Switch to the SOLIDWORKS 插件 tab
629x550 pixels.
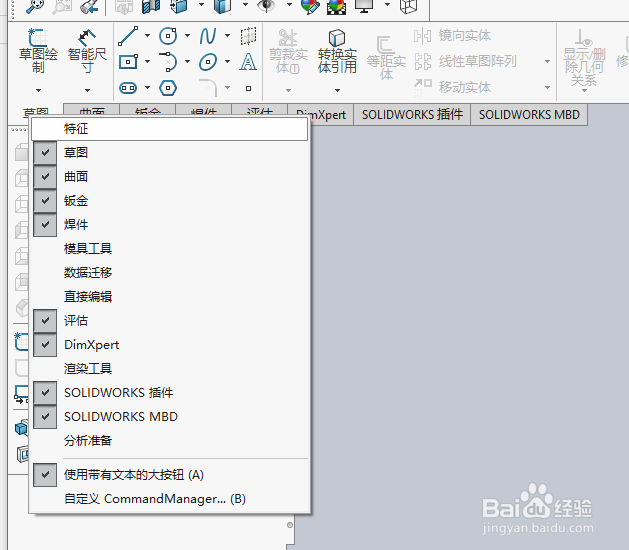(x=412, y=115)
